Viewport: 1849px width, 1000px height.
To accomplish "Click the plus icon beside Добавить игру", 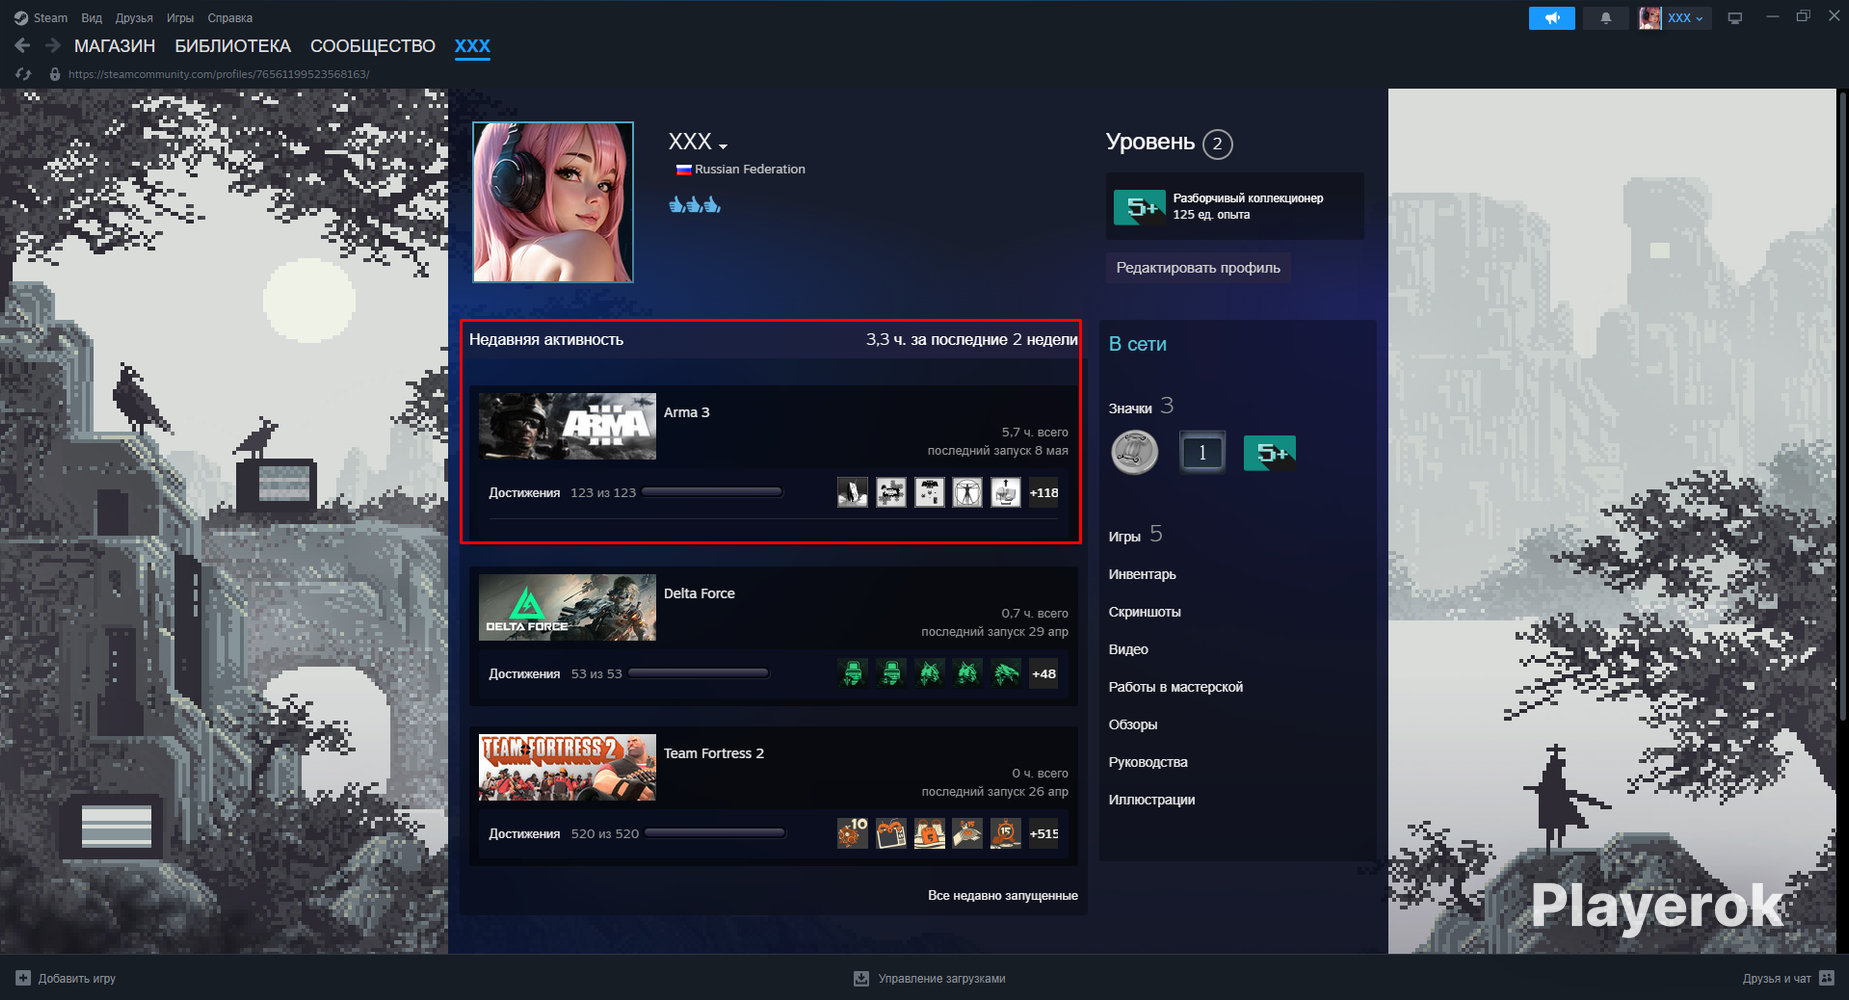I will pos(23,978).
